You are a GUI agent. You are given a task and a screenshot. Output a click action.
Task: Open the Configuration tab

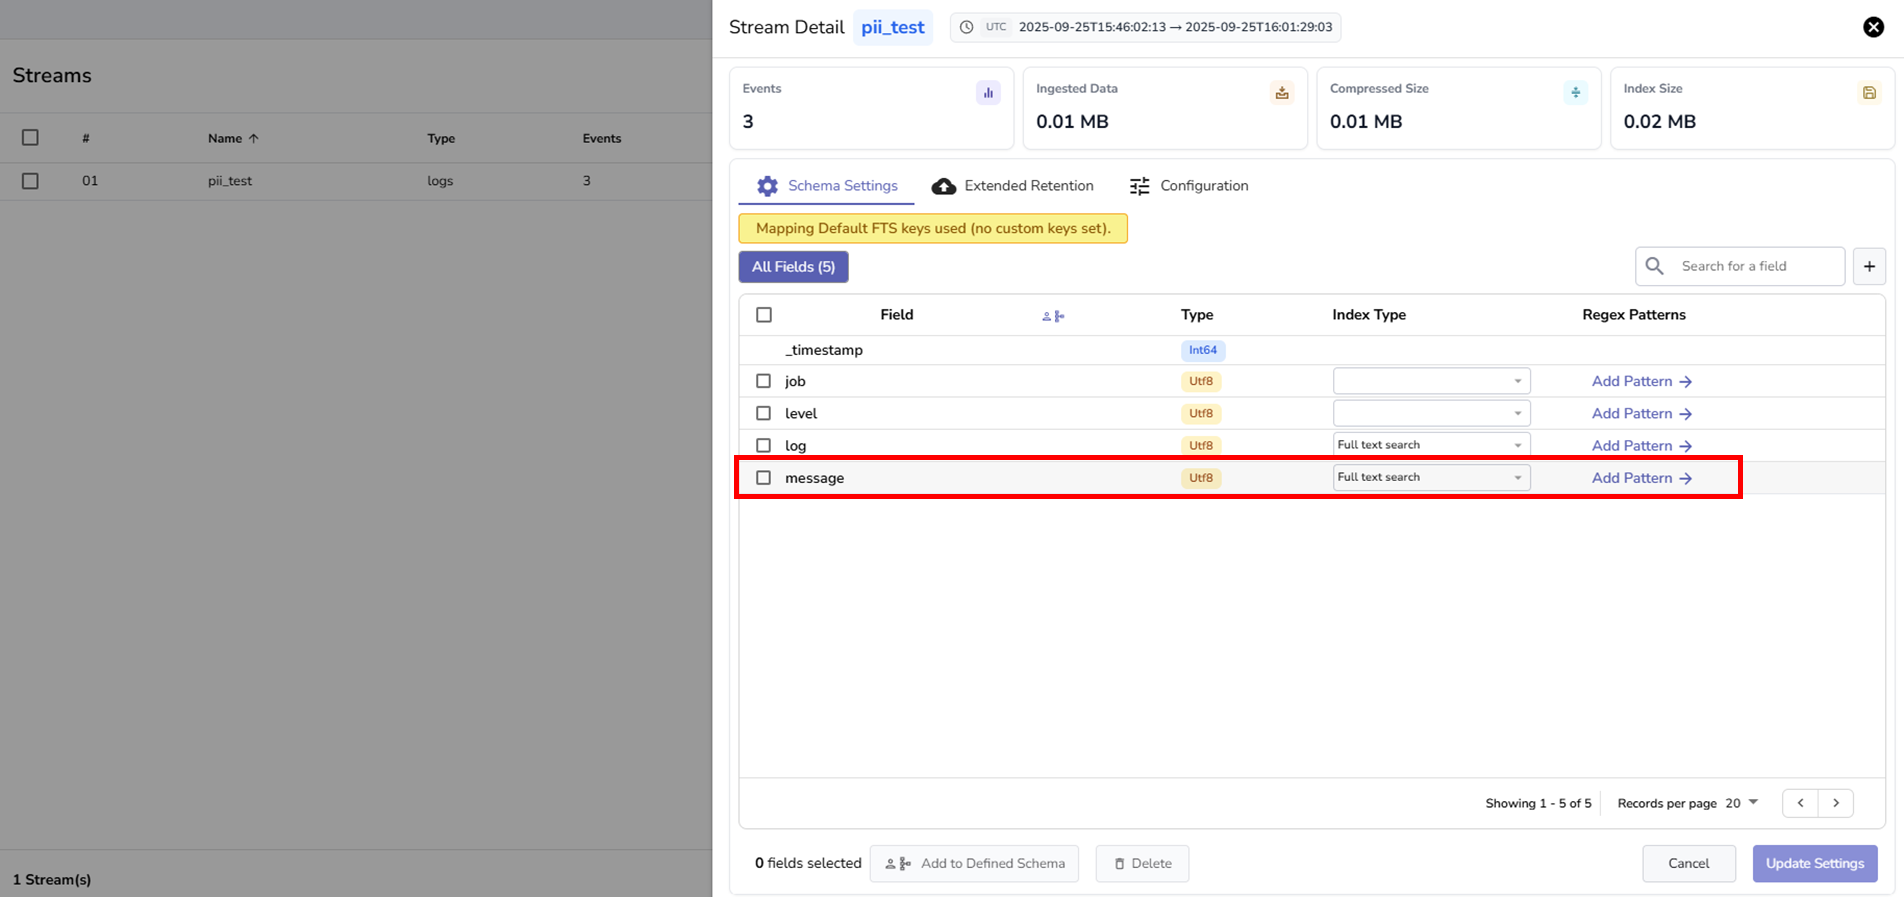(x=1189, y=186)
